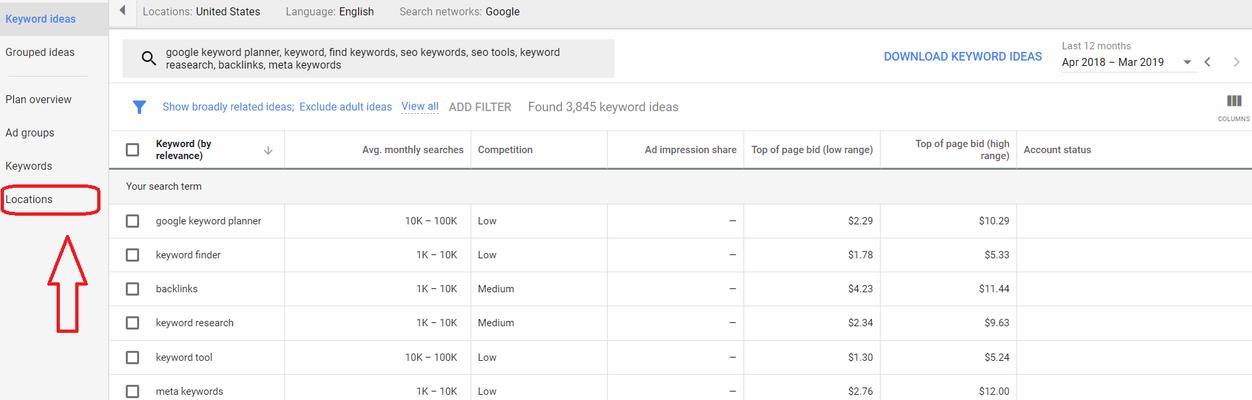
Task: Click the $9.63 high bid value
Action: [x=997, y=323]
